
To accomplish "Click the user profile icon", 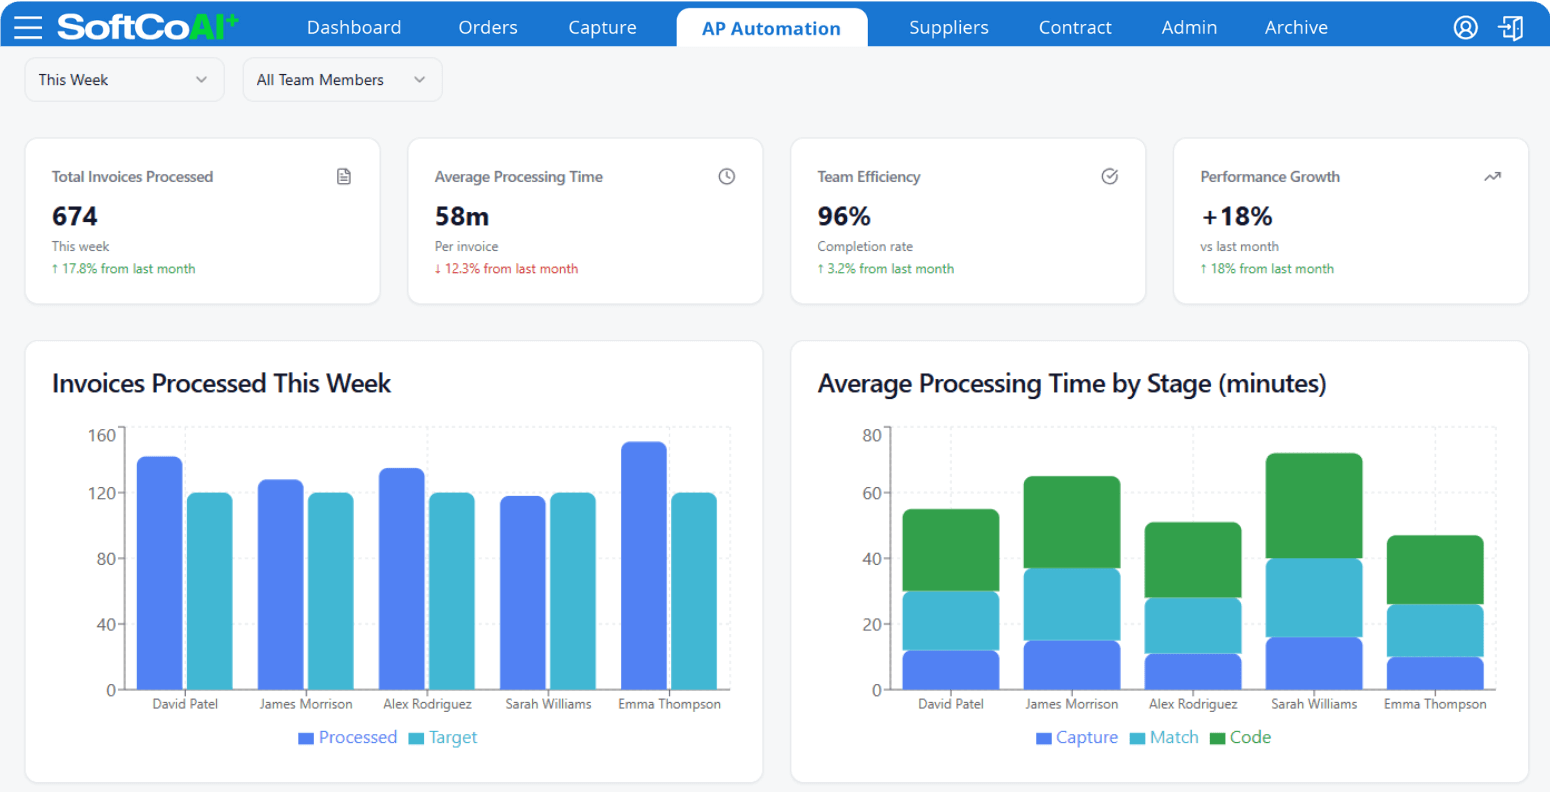I will [1465, 27].
